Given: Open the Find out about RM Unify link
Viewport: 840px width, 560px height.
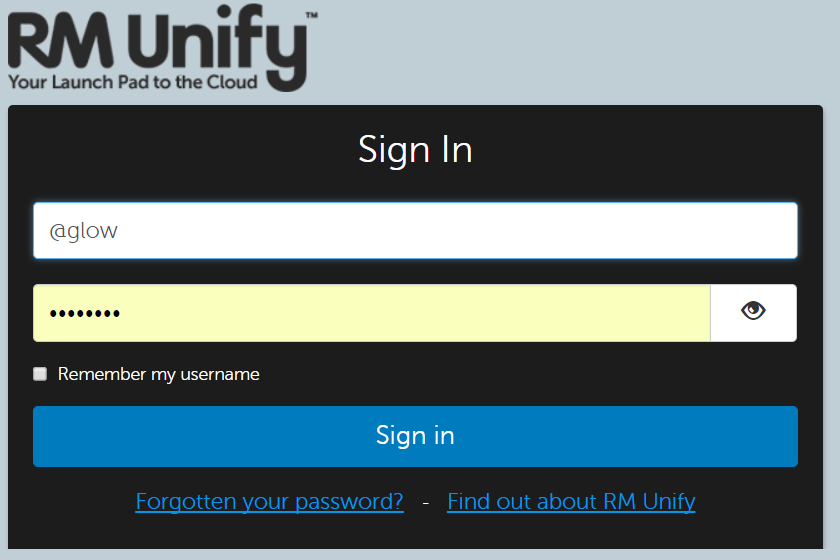Looking at the screenshot, I should [571, 502].
